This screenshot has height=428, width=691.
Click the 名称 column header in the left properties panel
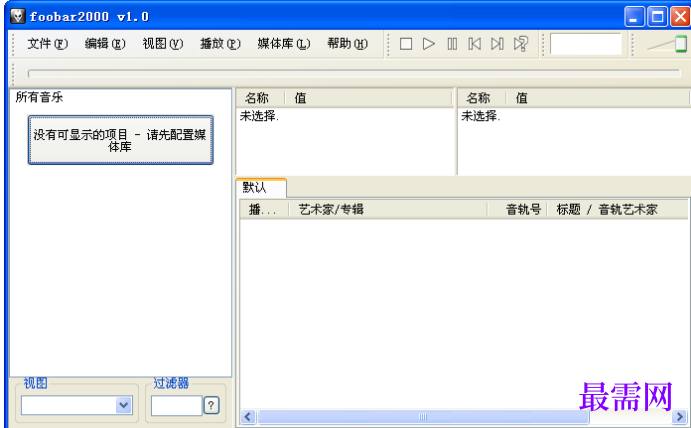261,98
